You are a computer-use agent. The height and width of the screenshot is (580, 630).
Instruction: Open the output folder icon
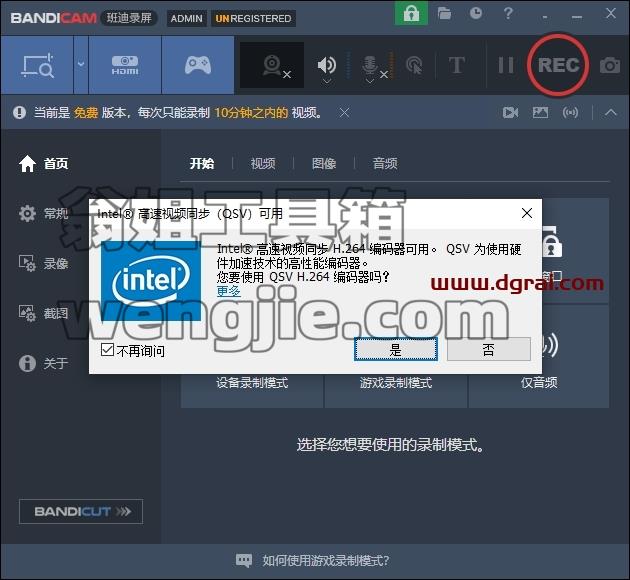click(444, 14)
